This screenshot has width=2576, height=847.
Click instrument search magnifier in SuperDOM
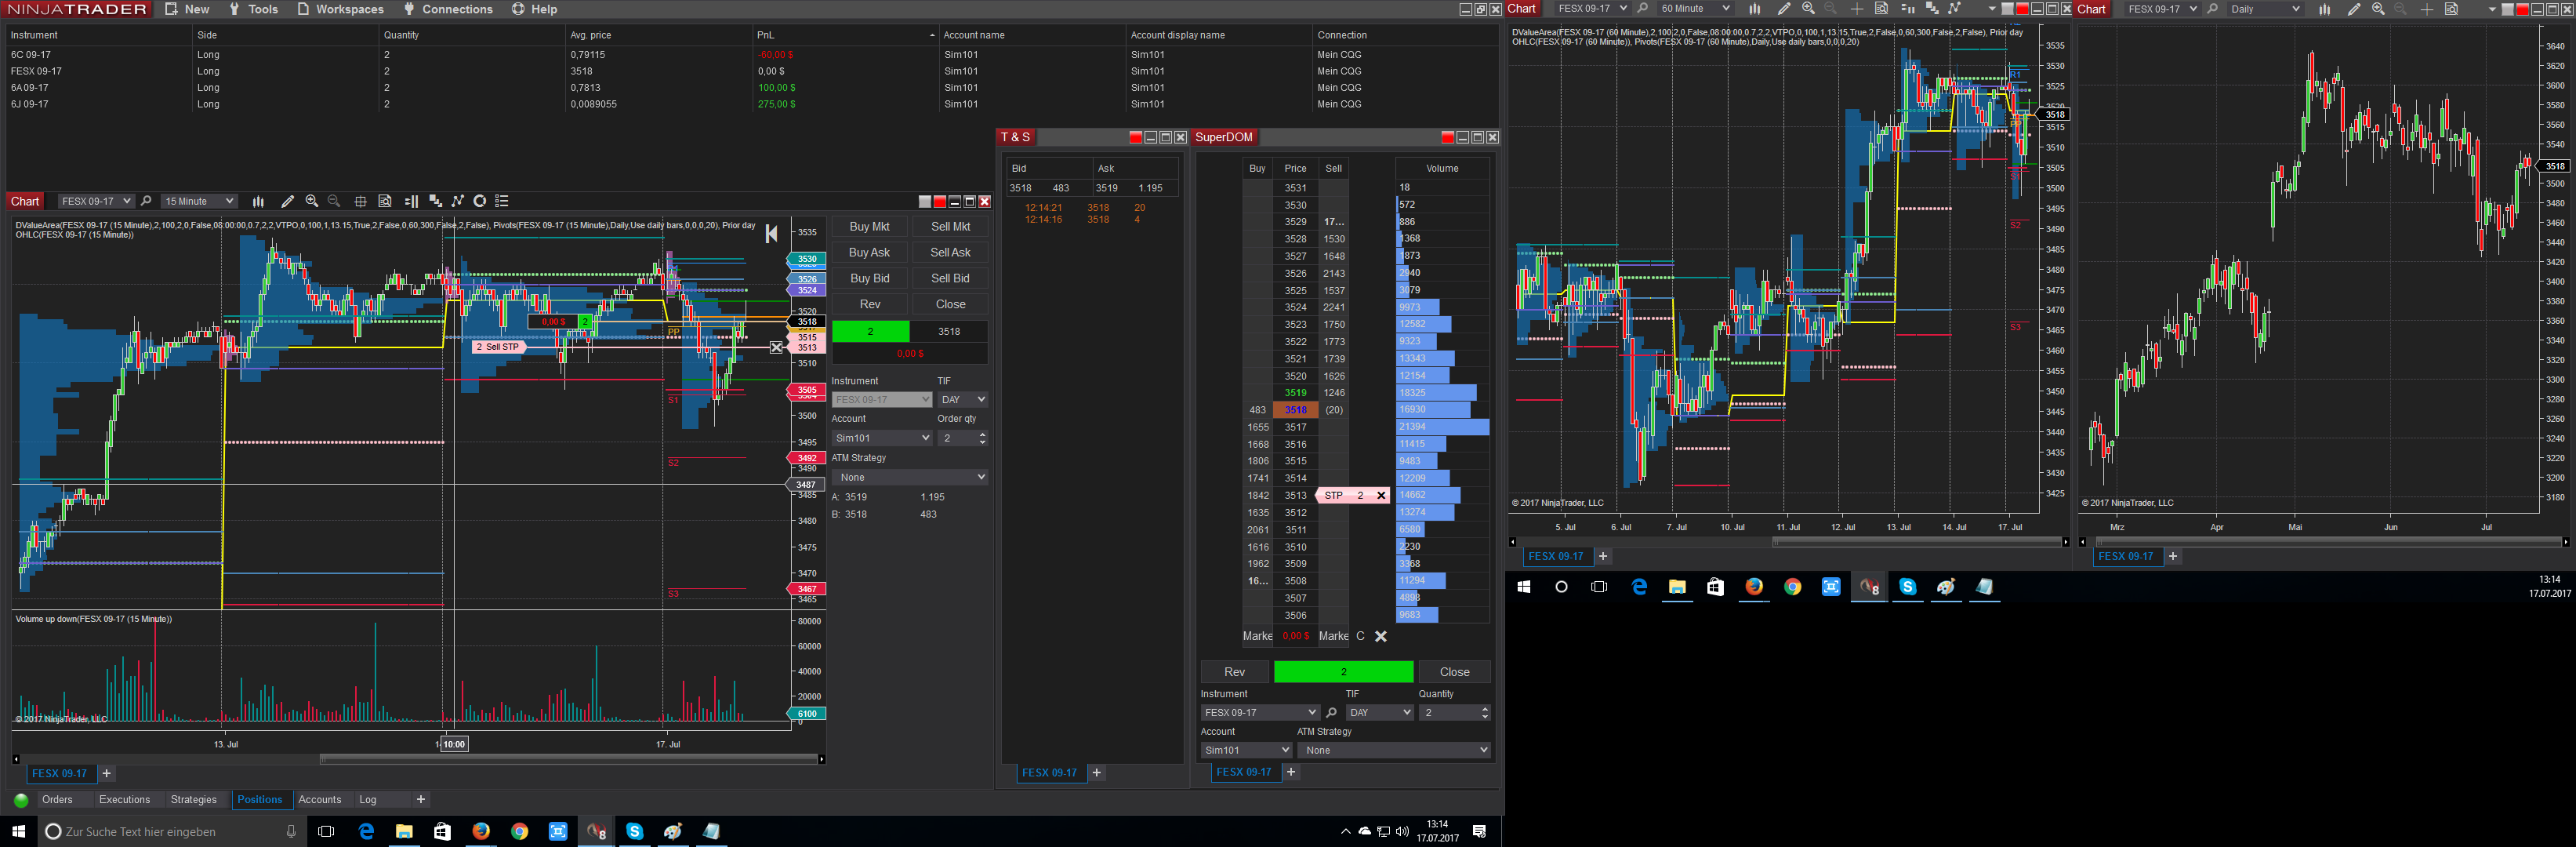pos(1331,713)
